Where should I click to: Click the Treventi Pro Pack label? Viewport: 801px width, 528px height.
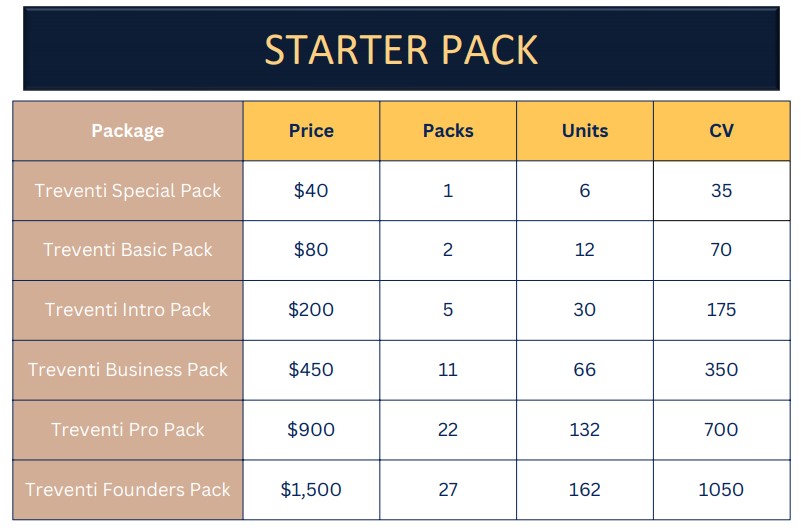pyautogui.click(x=127, y=430)
